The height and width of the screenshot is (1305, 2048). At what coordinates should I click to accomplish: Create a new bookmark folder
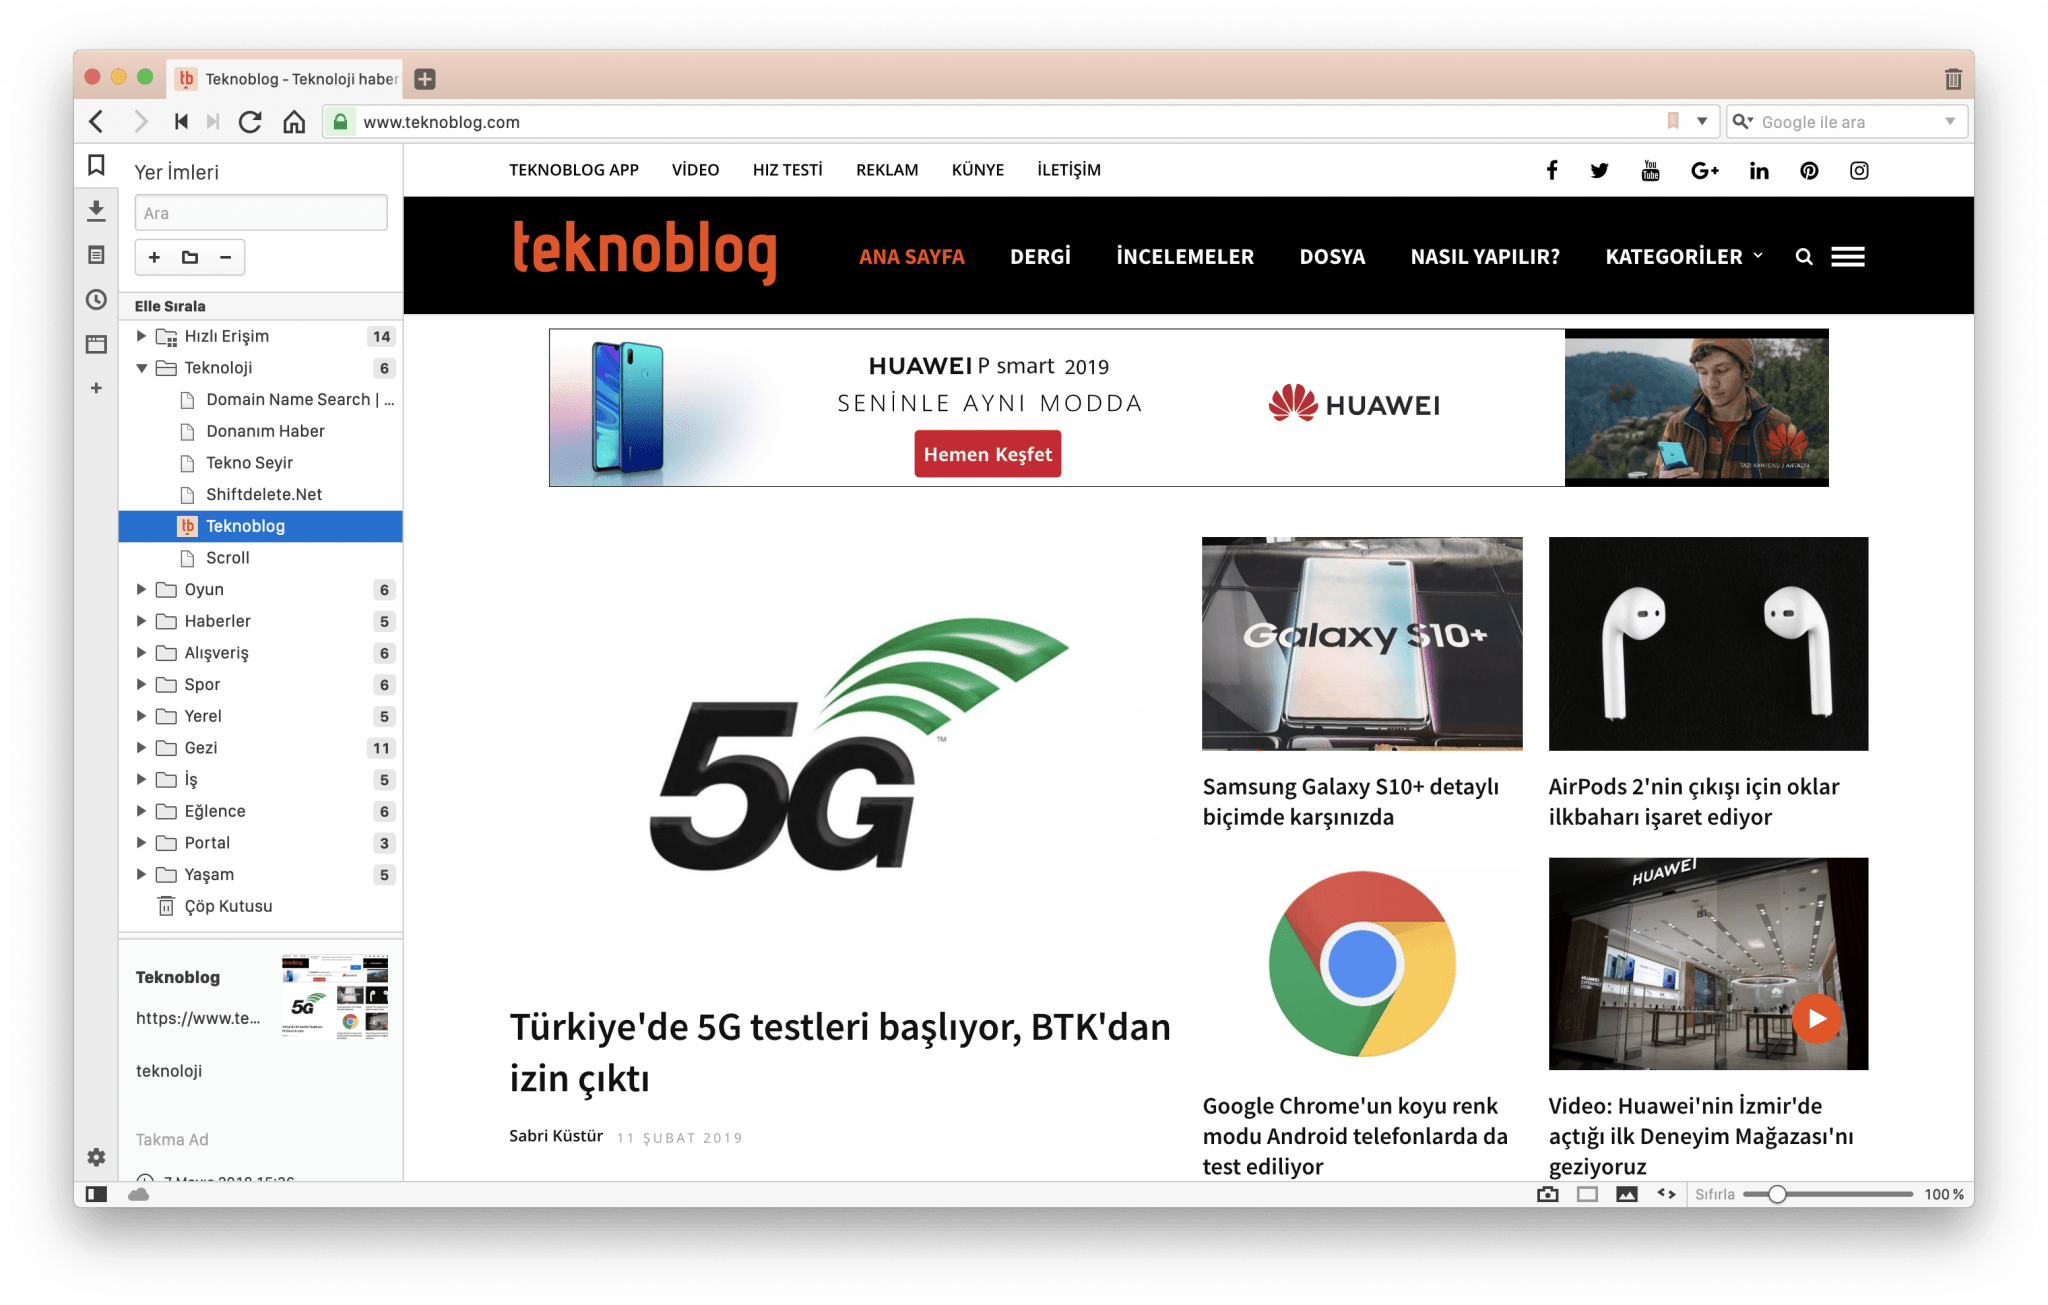pos(190,257)
